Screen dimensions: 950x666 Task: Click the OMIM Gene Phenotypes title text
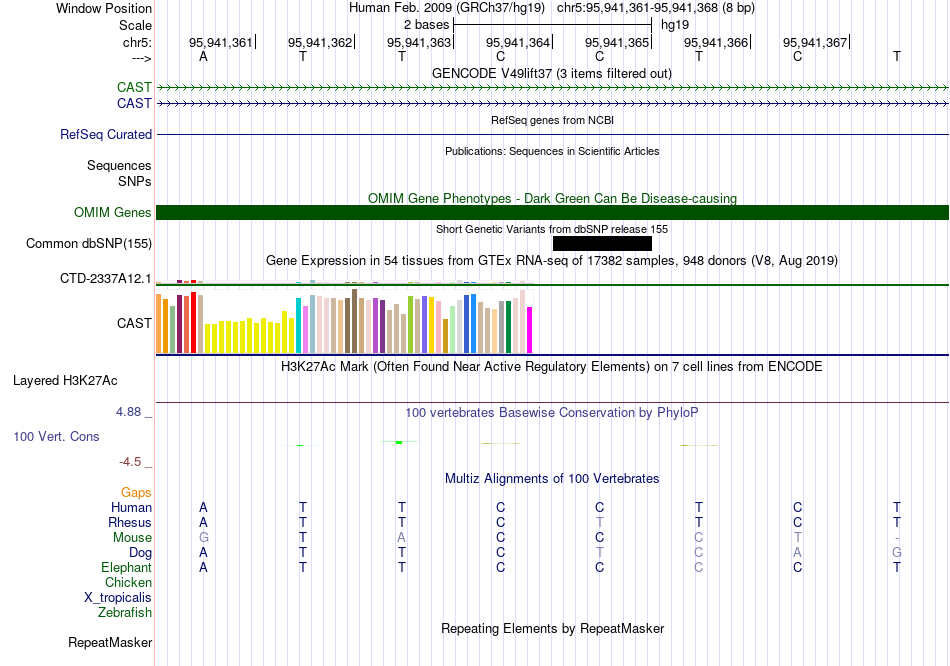(552, 198)
